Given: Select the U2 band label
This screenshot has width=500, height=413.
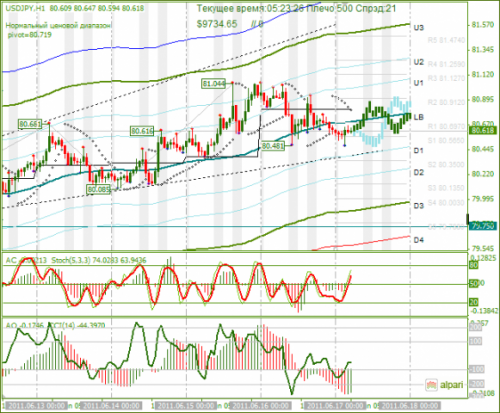Looking at the screenshot, I should pos(418,62).
